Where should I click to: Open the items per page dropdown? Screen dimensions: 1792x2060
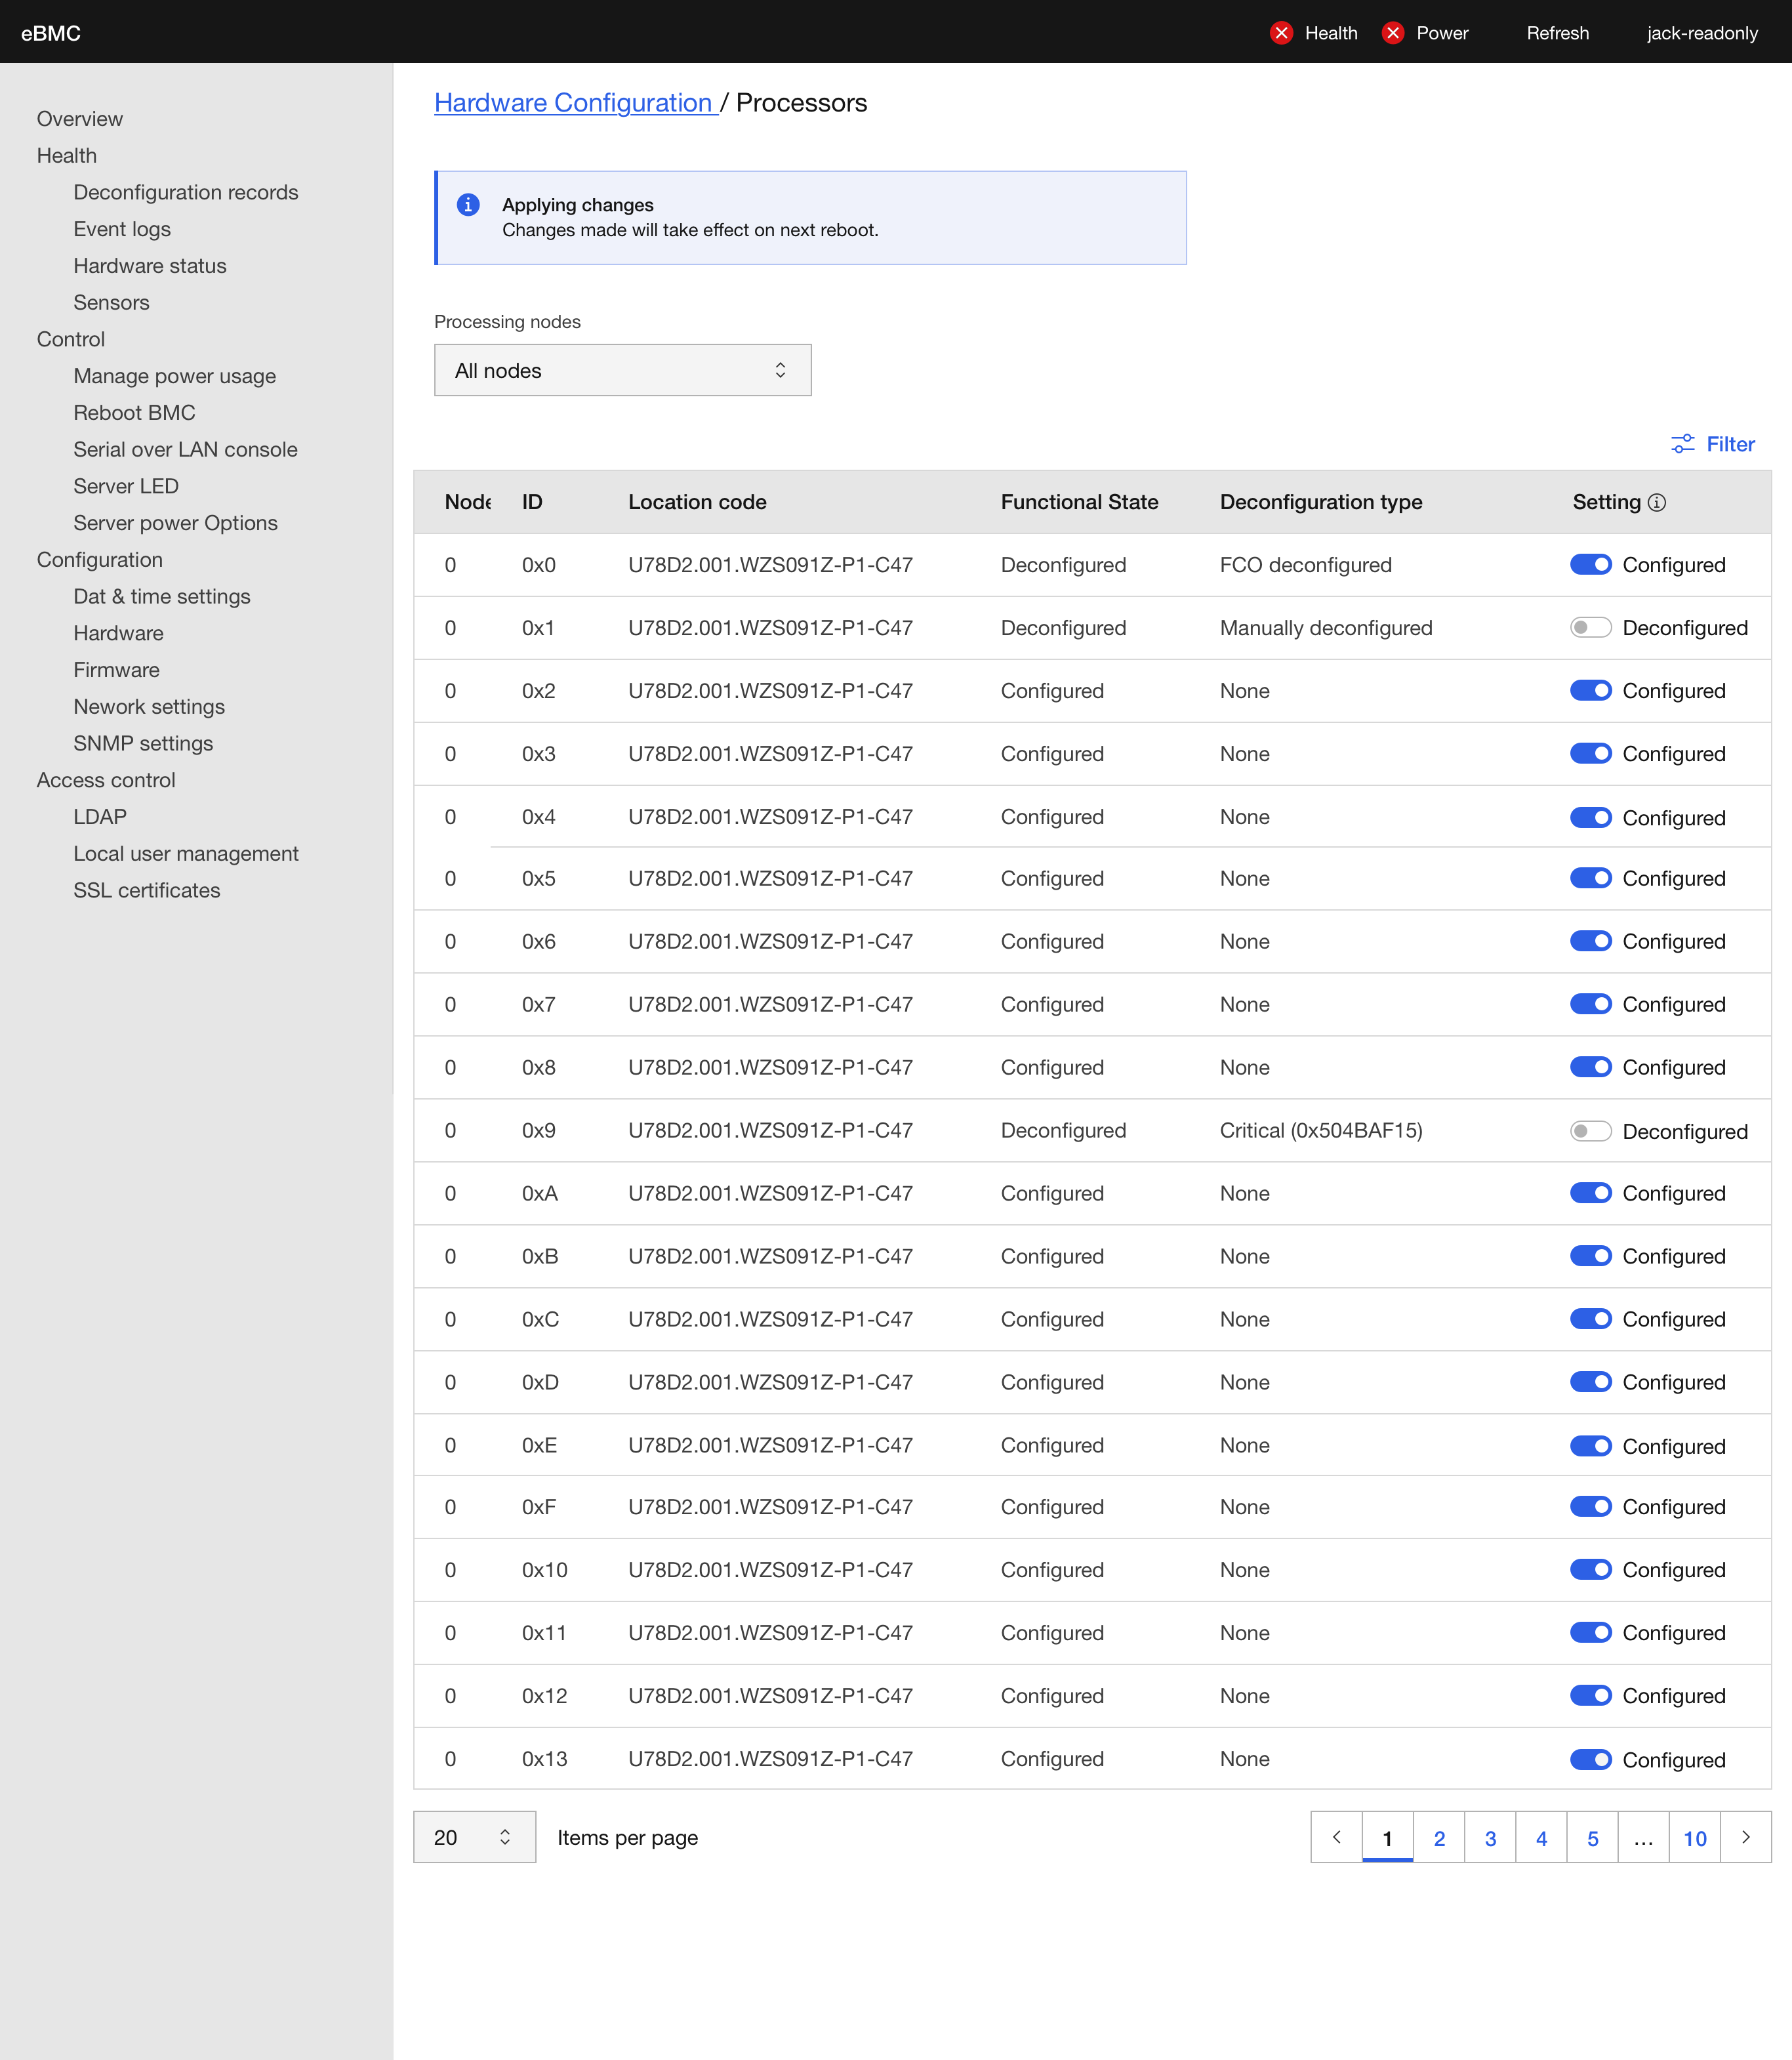pyautogui.click(x=474, y=1837)
